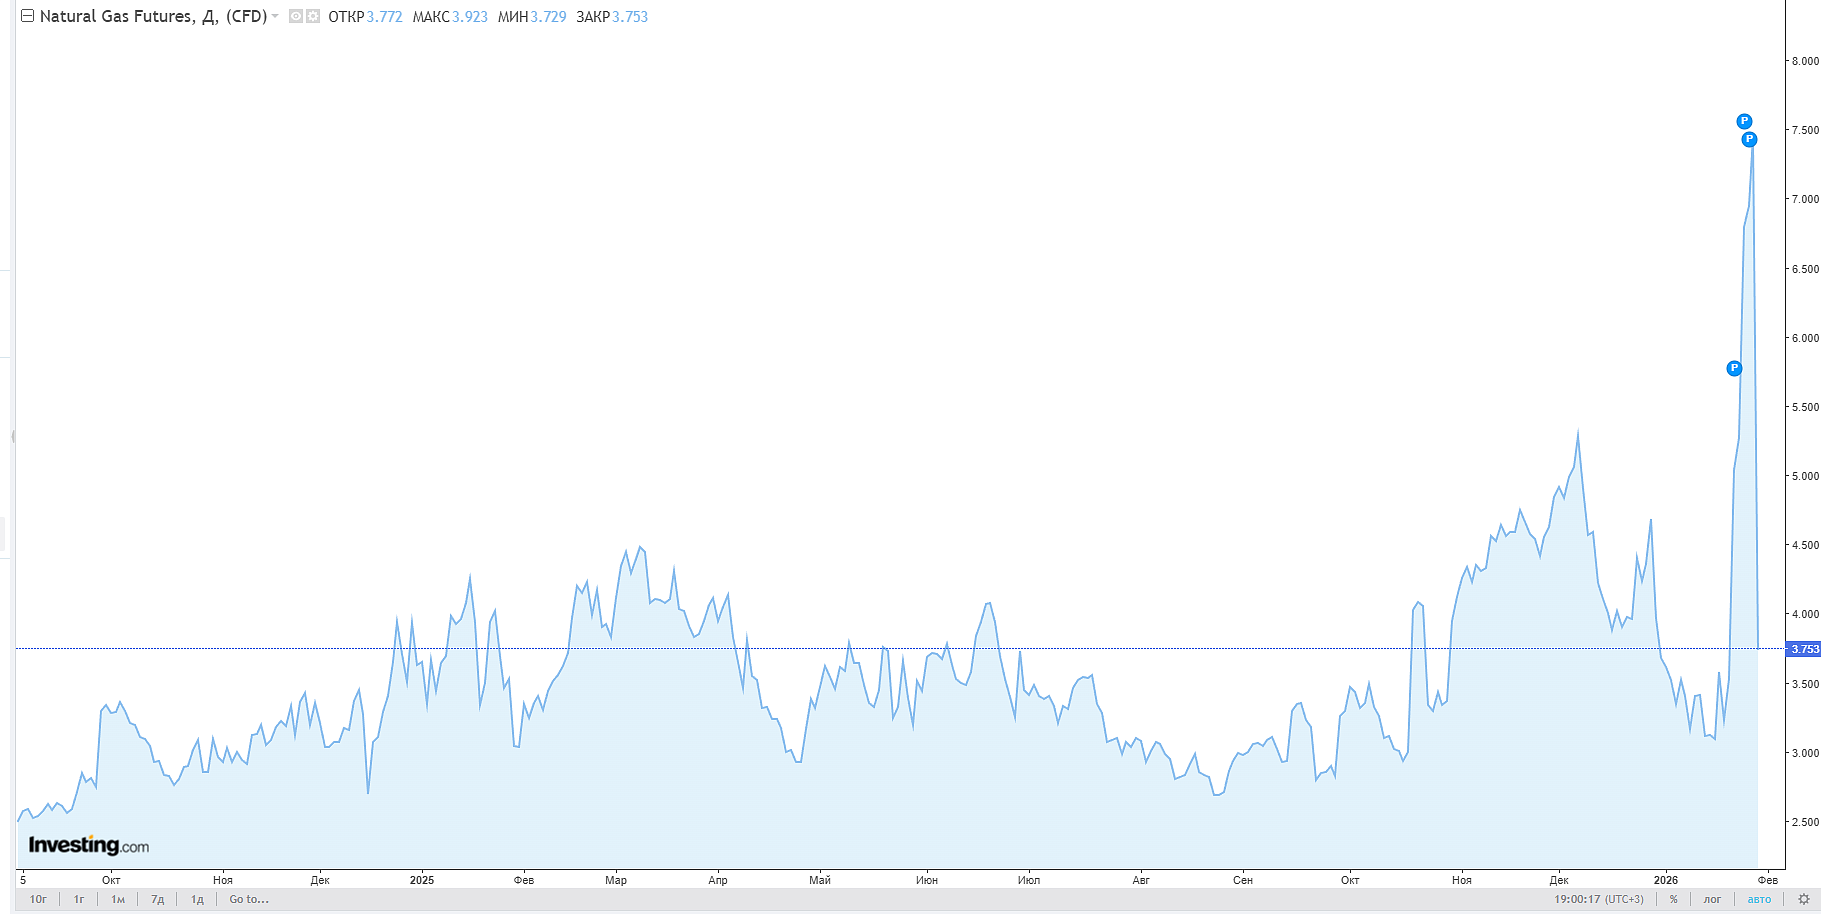Click the Investing.com logo watermark
This screenshot has height=914, width=1821.
pyautogui.click(x=88, y=845)
